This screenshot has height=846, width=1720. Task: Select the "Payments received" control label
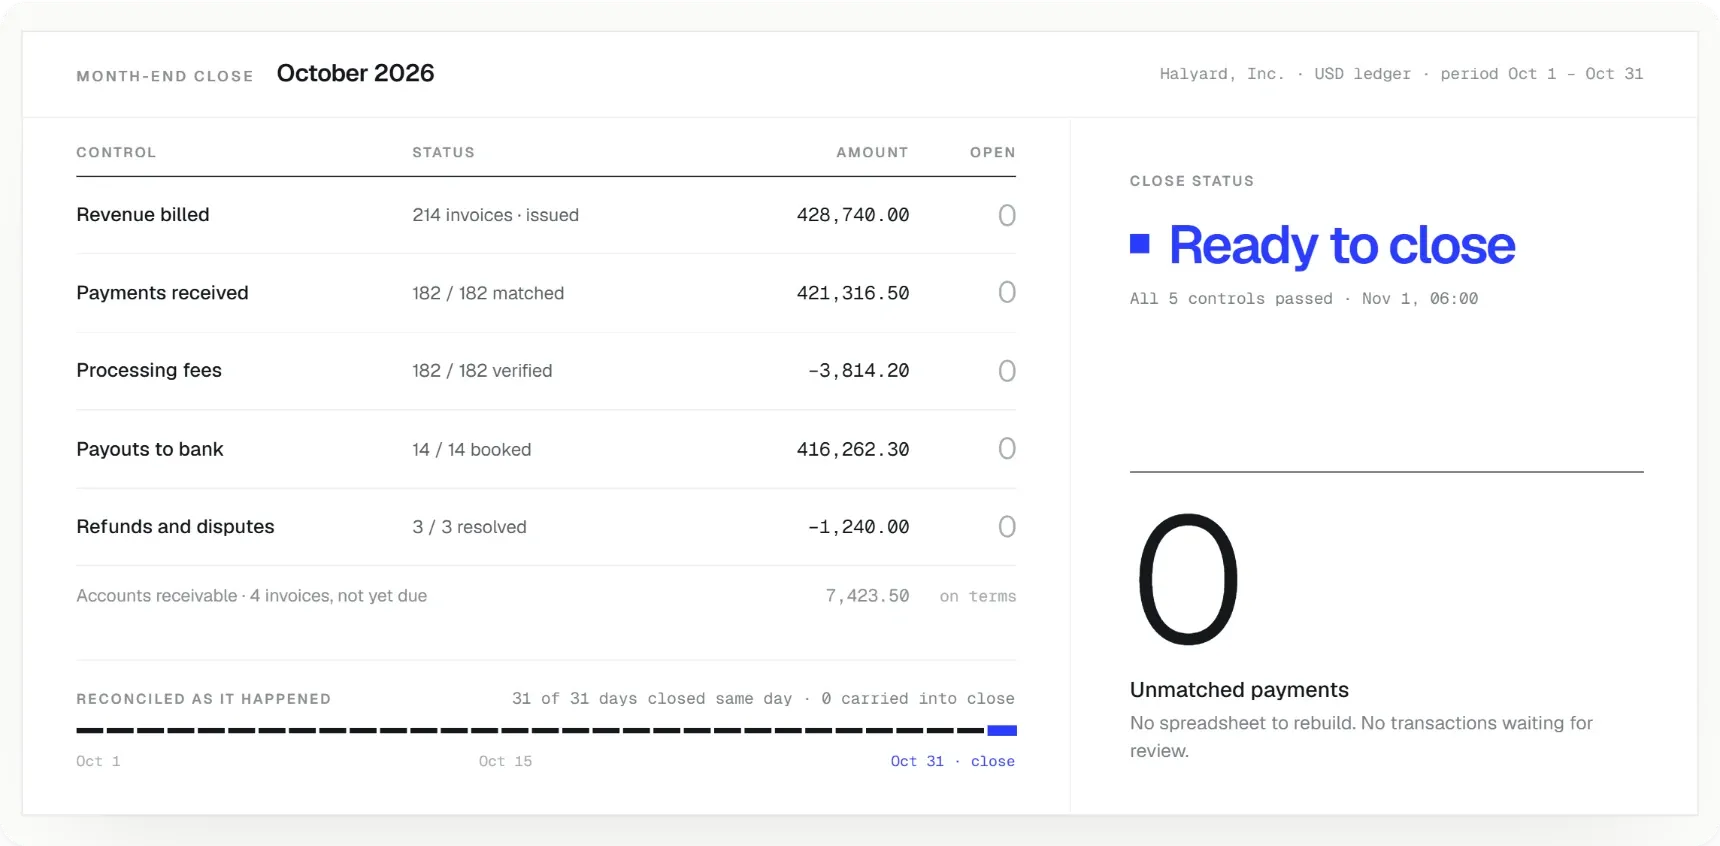(162, 293)
